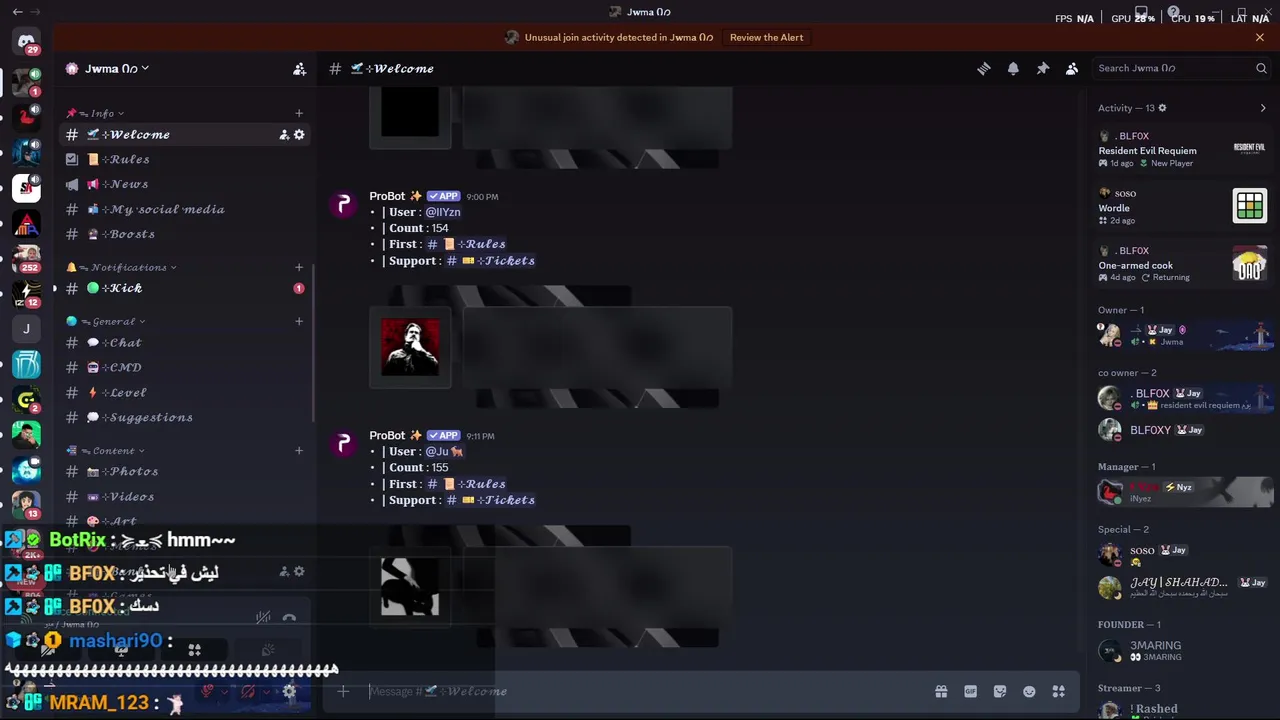Add channel in General category plus icon
Image resolution: width=1280 pixels, height=720 pixels.
coord(299,321)
